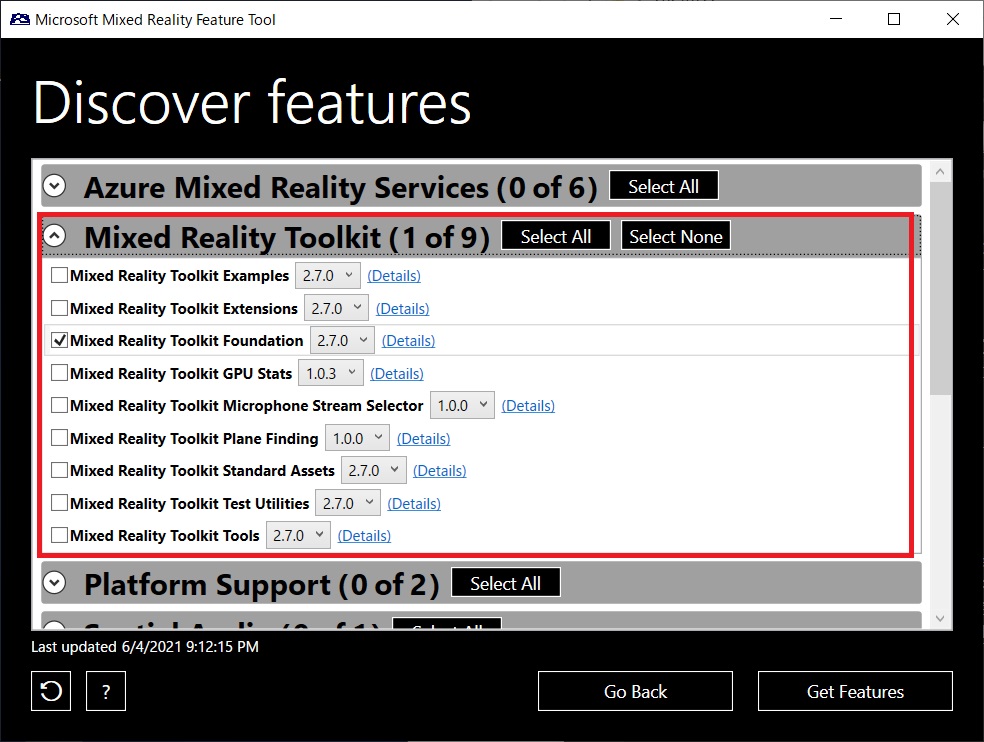
Task: Click the feature list scrollbar thumb
Action: (940, 289)
